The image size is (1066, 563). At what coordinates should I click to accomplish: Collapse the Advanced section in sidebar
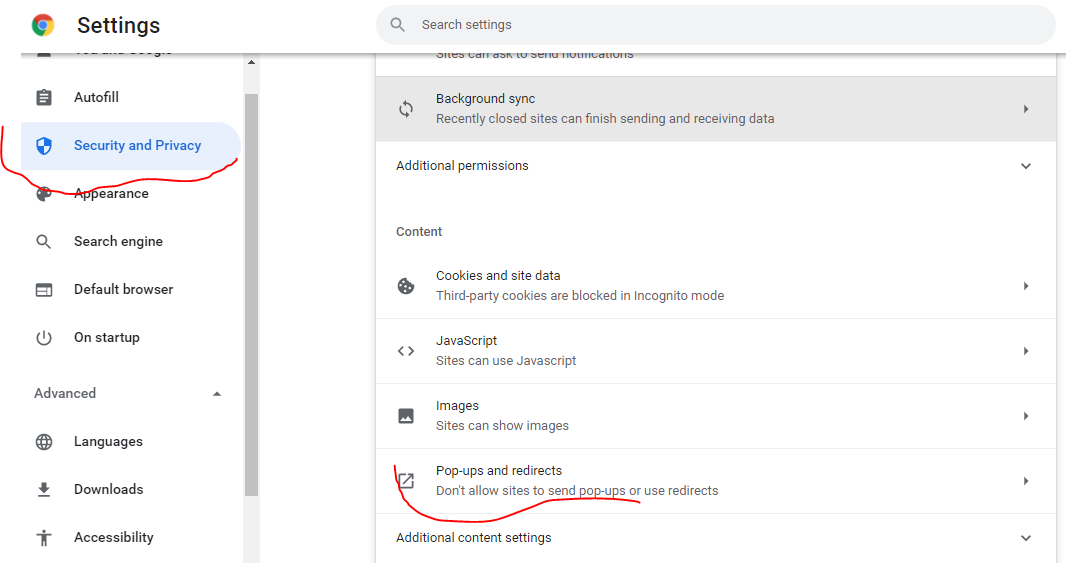click(217, 394)
